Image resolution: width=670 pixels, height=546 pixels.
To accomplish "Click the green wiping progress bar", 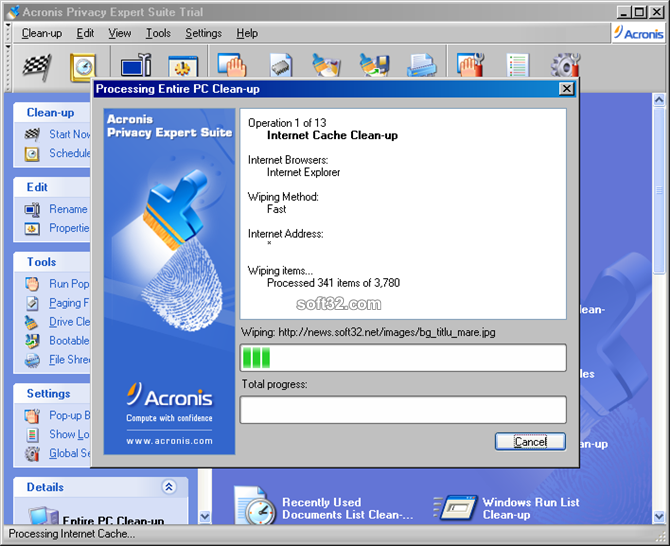I will 403,358.
